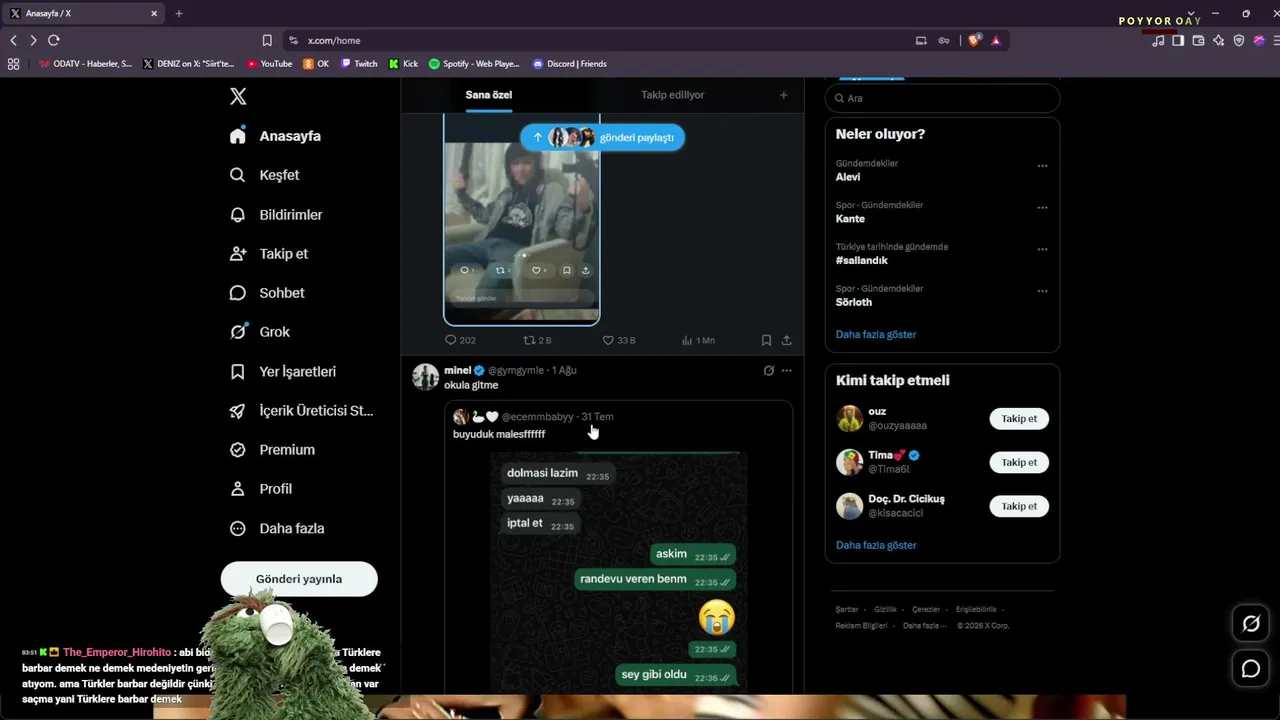Click the gönderi paylaştı new posts pill
Image resolution: width=1280 pixels, height=720 pixels.
point(602,138)
